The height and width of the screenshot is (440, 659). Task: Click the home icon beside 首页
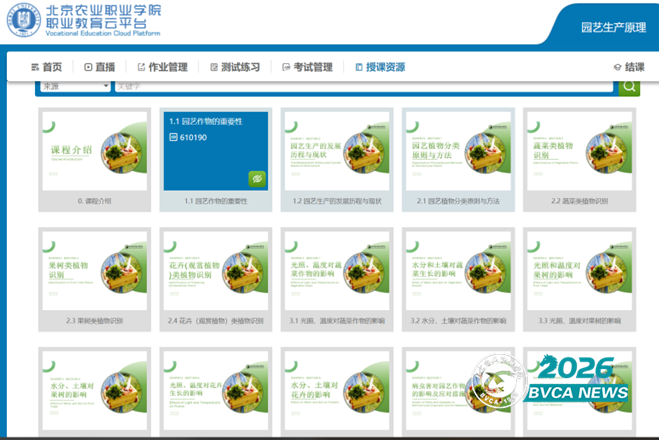pos(33,67)
